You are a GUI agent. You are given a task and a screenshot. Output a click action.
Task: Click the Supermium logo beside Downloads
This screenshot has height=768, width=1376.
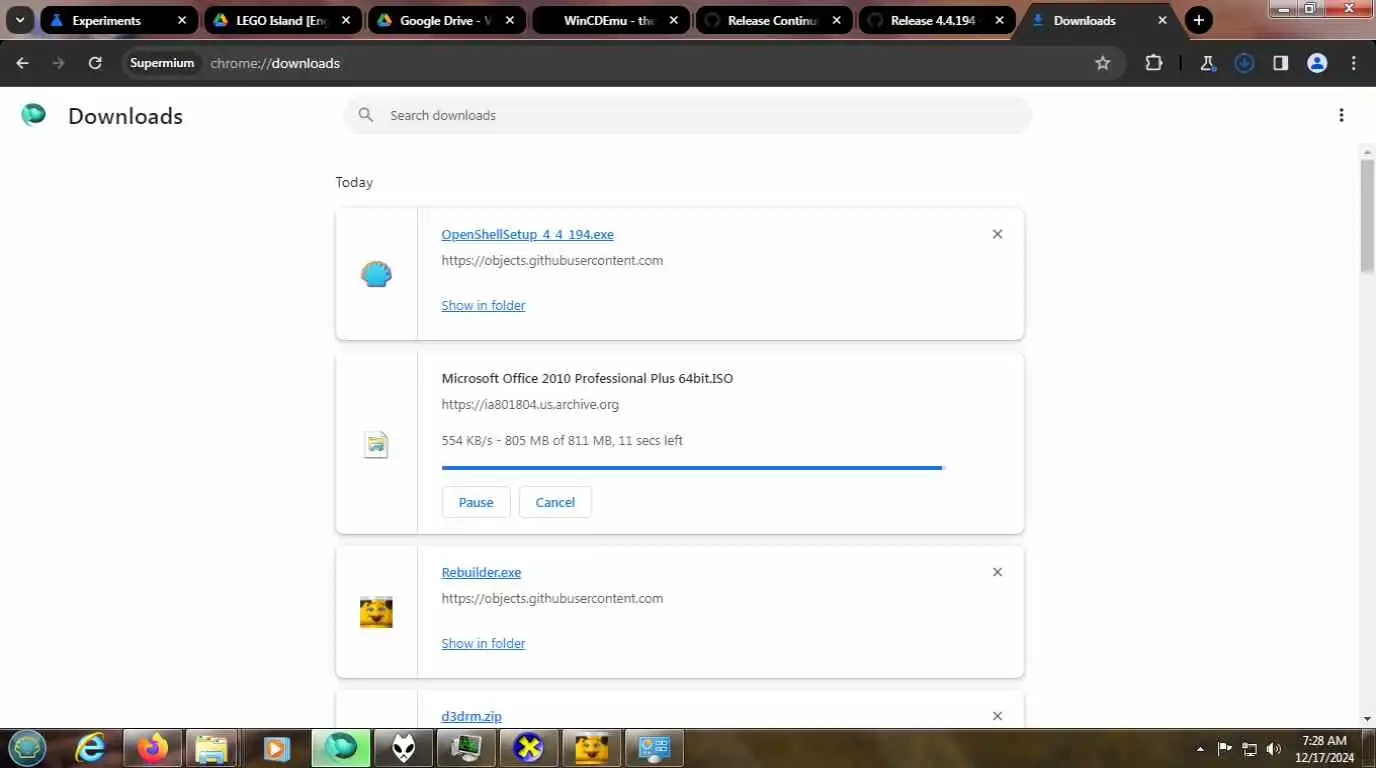[34, 115]
